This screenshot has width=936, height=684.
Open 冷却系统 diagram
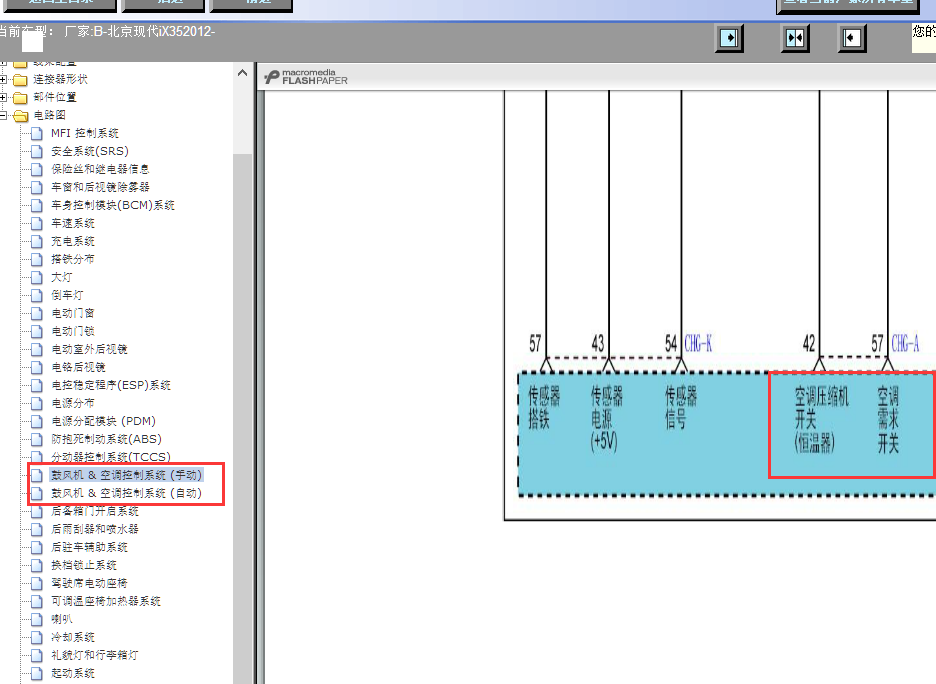[x=73, y=637]
